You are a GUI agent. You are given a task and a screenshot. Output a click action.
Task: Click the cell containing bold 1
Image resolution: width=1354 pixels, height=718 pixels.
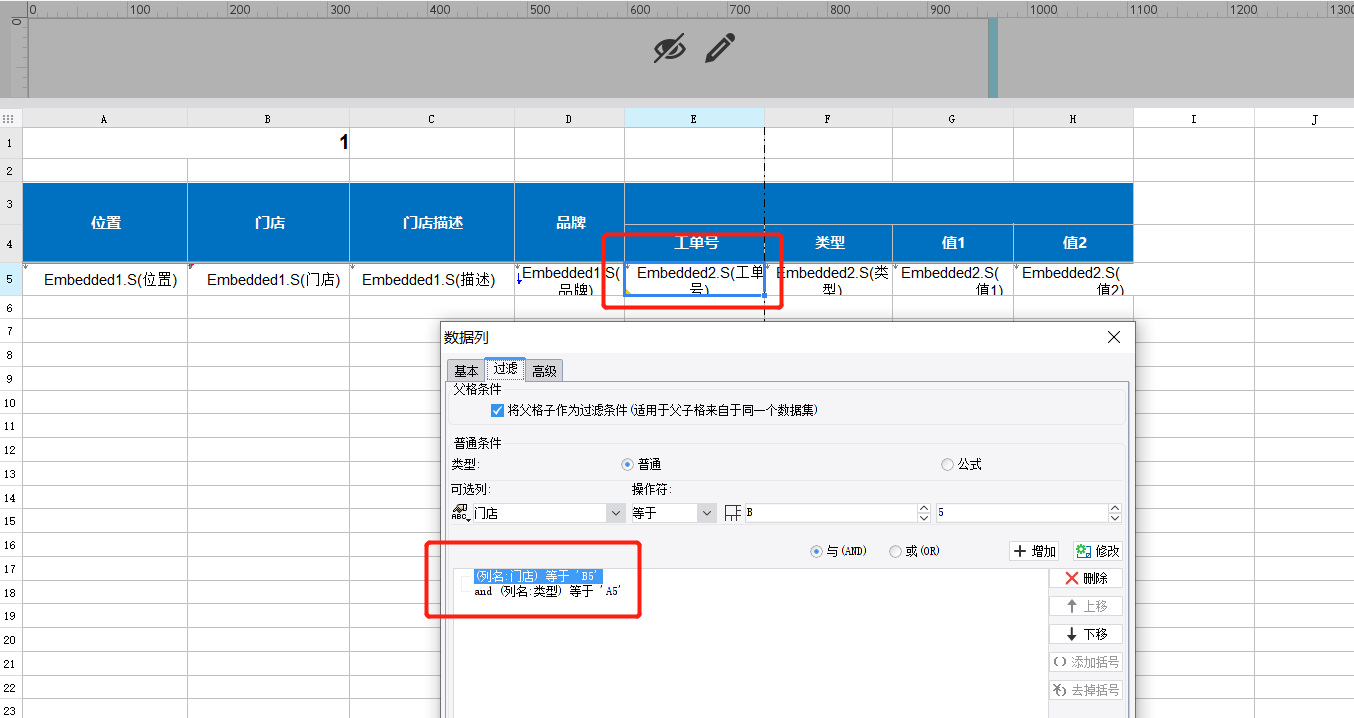click(186, 143)
